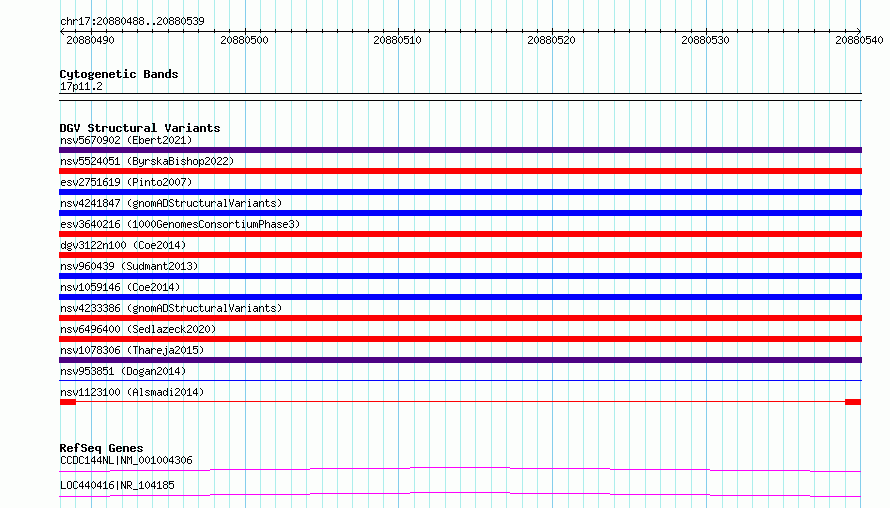890x508 pixels.
Task: Click the red bar under nsv6496400
Action: pyautogui.click(x=460, y=339)
